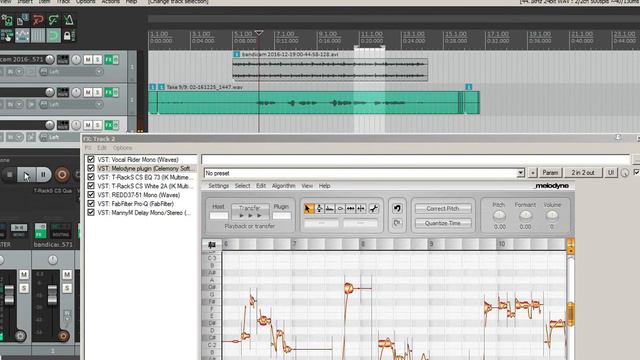Click the Melodyne Formant knob

click(x=525, y=216)
